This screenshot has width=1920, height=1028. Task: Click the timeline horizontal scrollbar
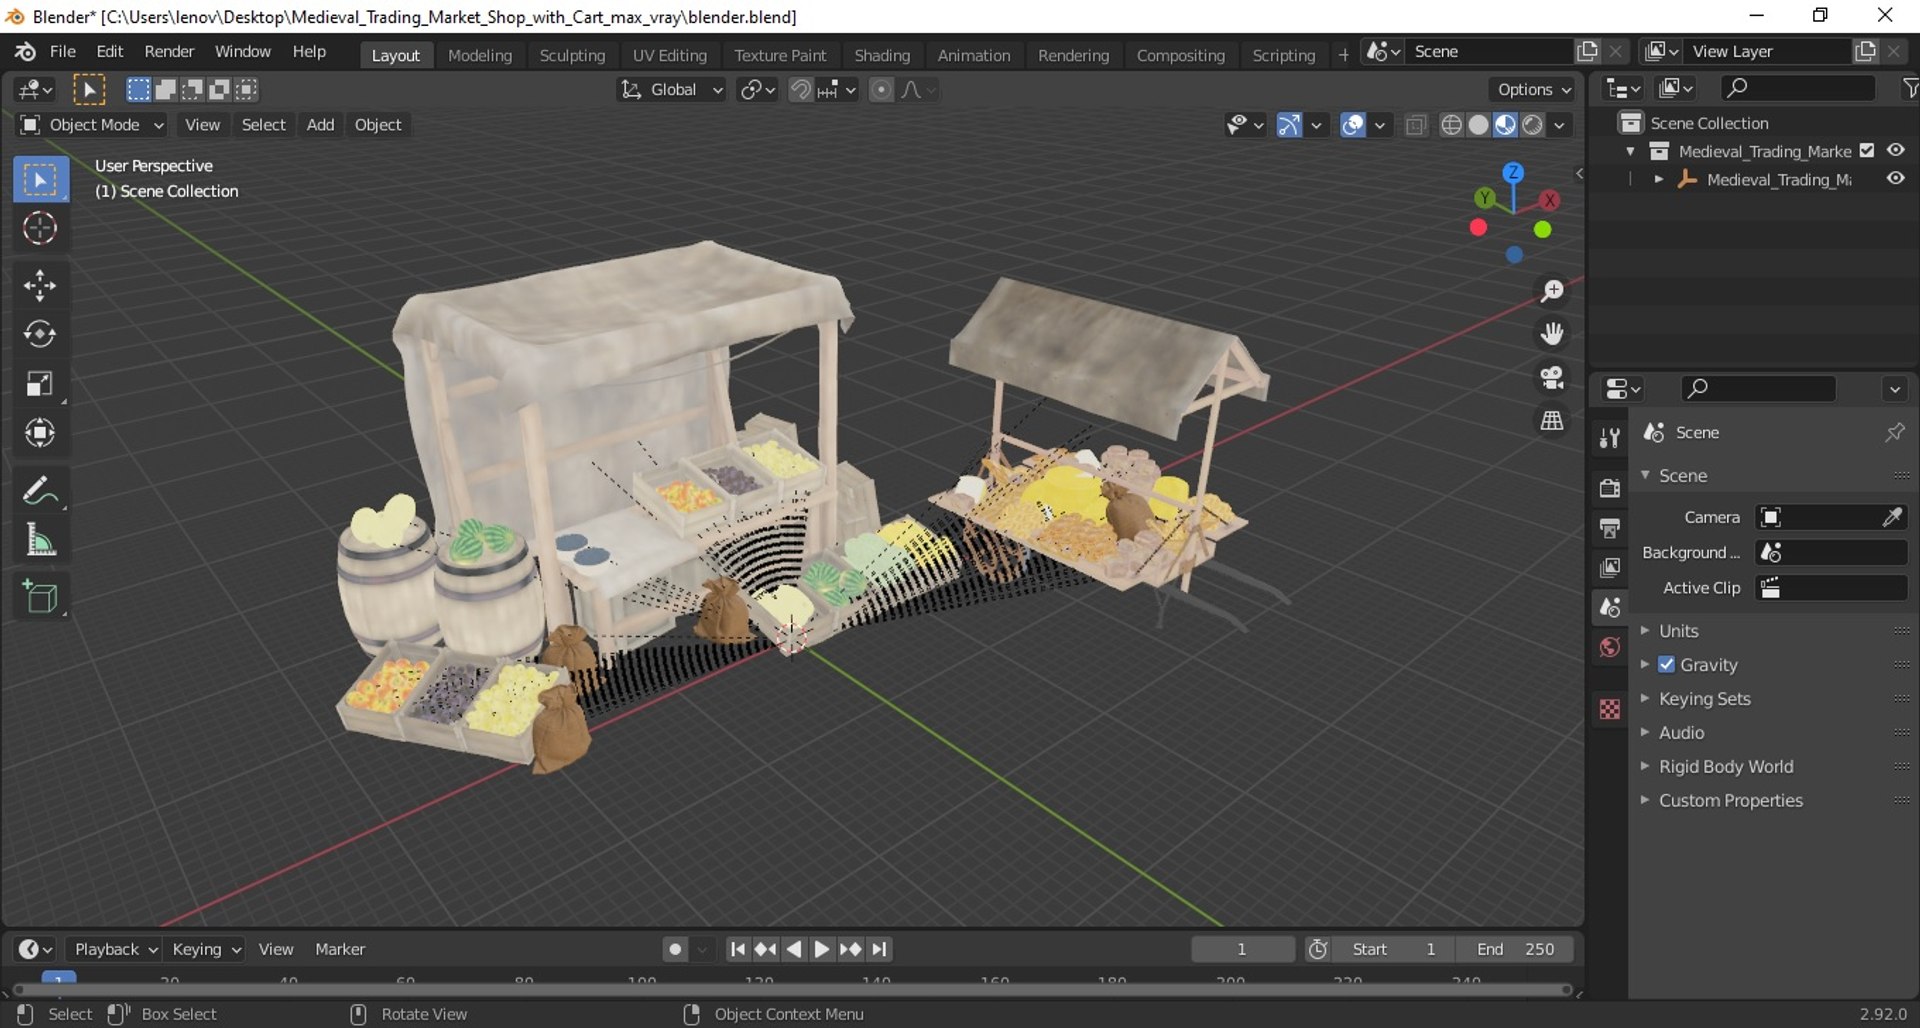pyautogui.click(x=792, y=990)
